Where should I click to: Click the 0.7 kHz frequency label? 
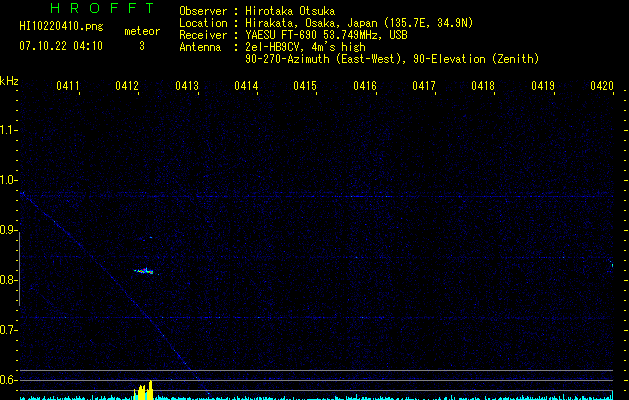tap(8, 330)
